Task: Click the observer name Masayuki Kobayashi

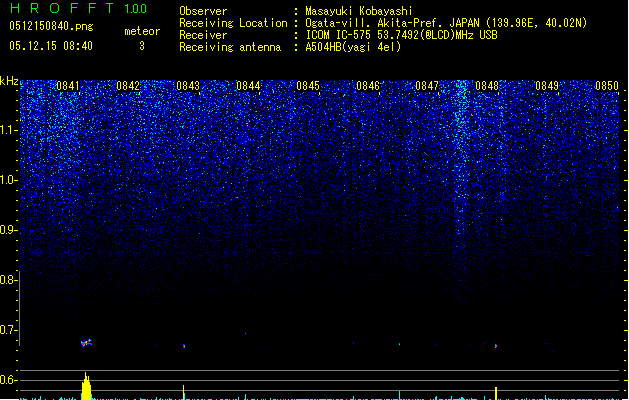Action: pos(359,11)
